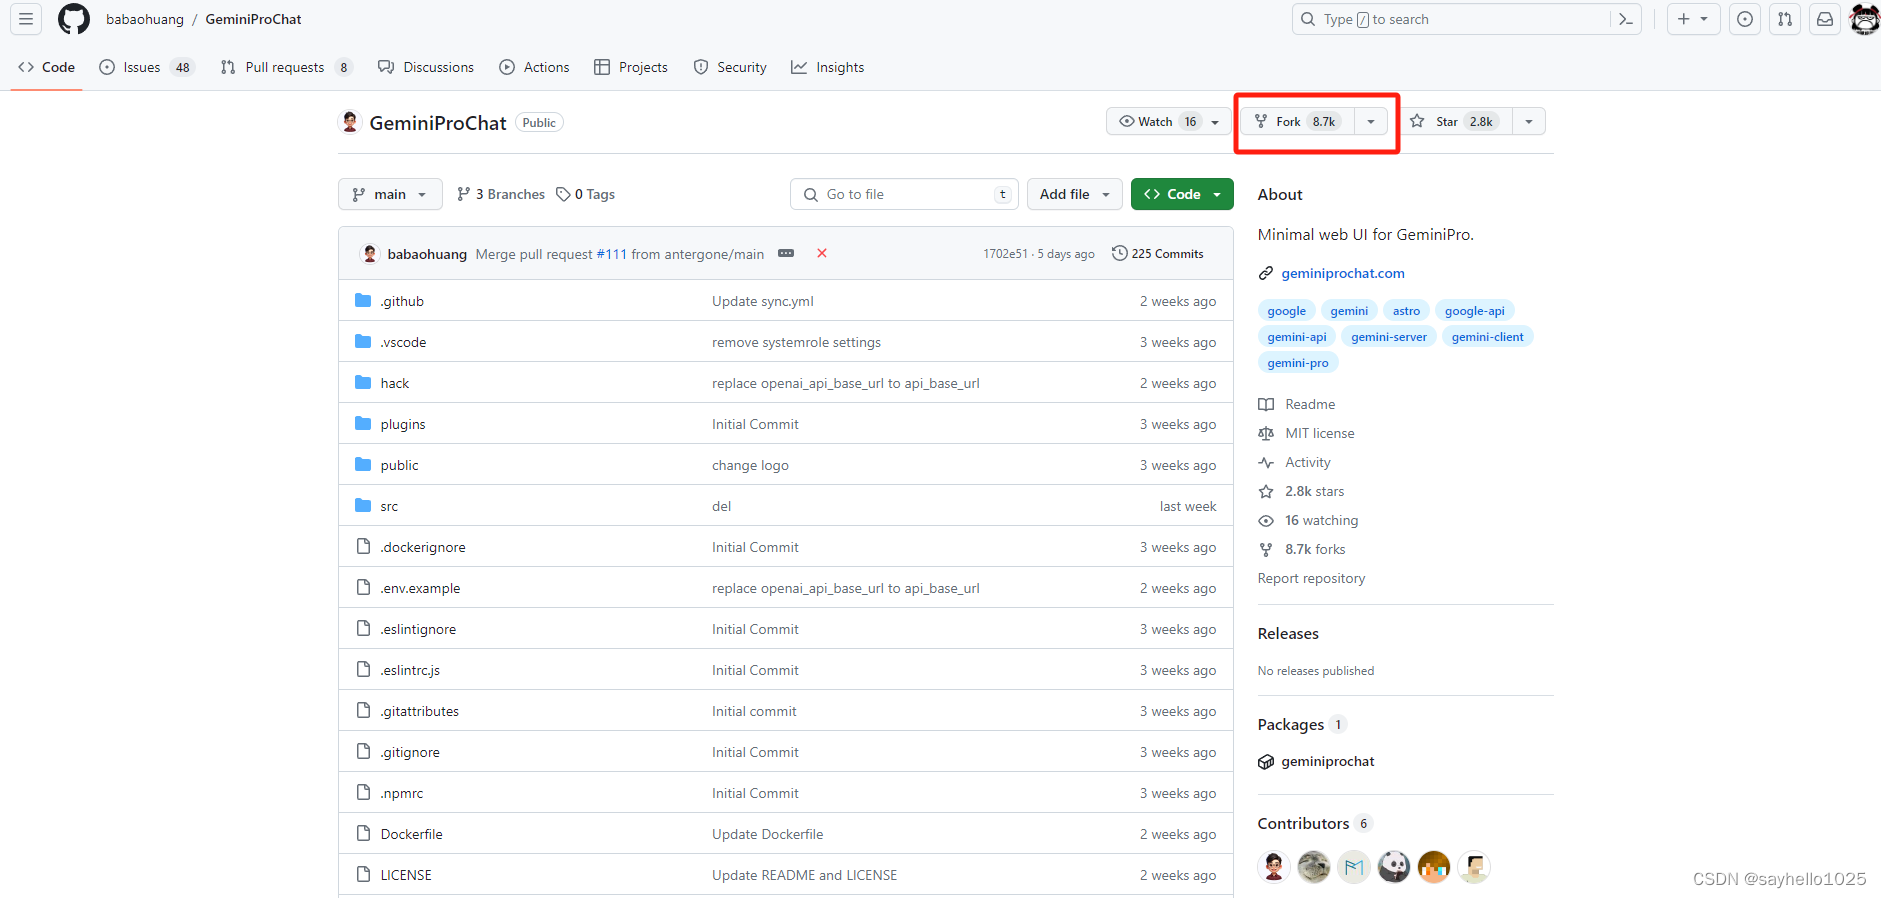Open the geminiprochat.com website link
This screenshot has width=1881, height=898.
pos(1343,273)
